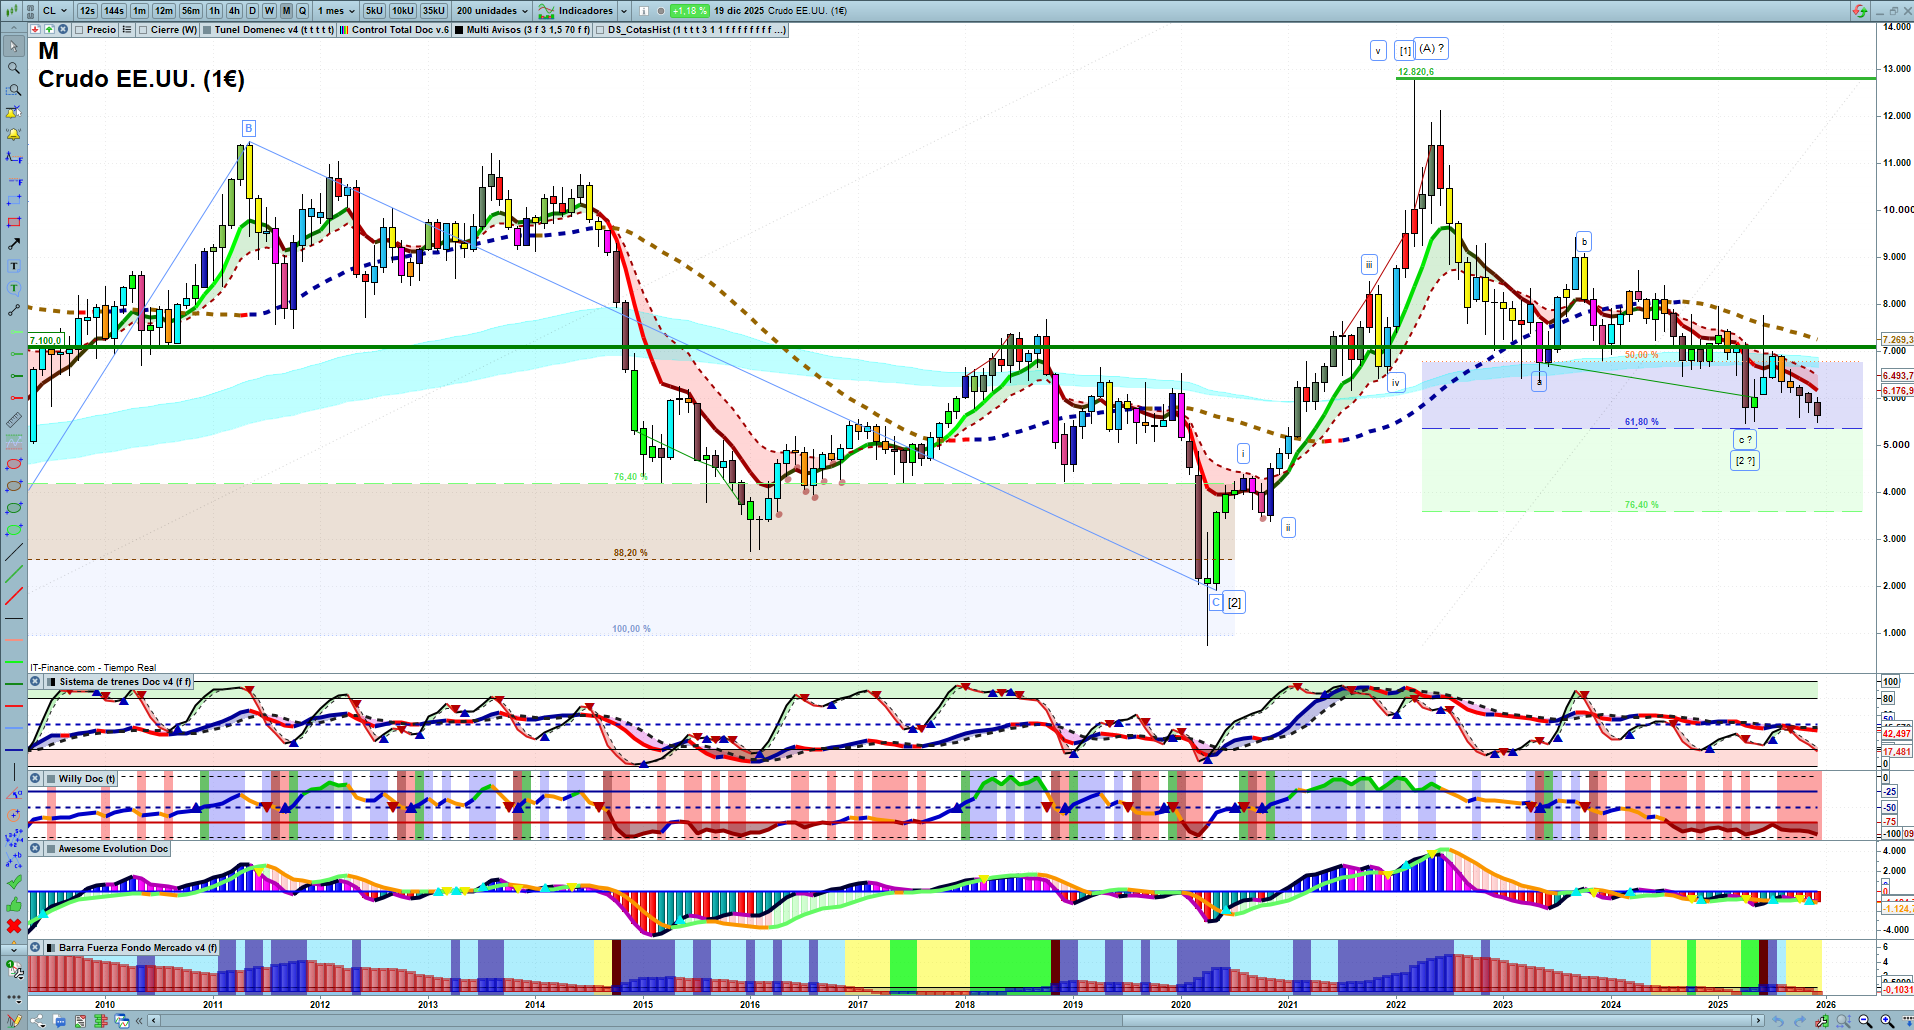
Task: Select the area zoom rectangle tool
Action: 14,90
